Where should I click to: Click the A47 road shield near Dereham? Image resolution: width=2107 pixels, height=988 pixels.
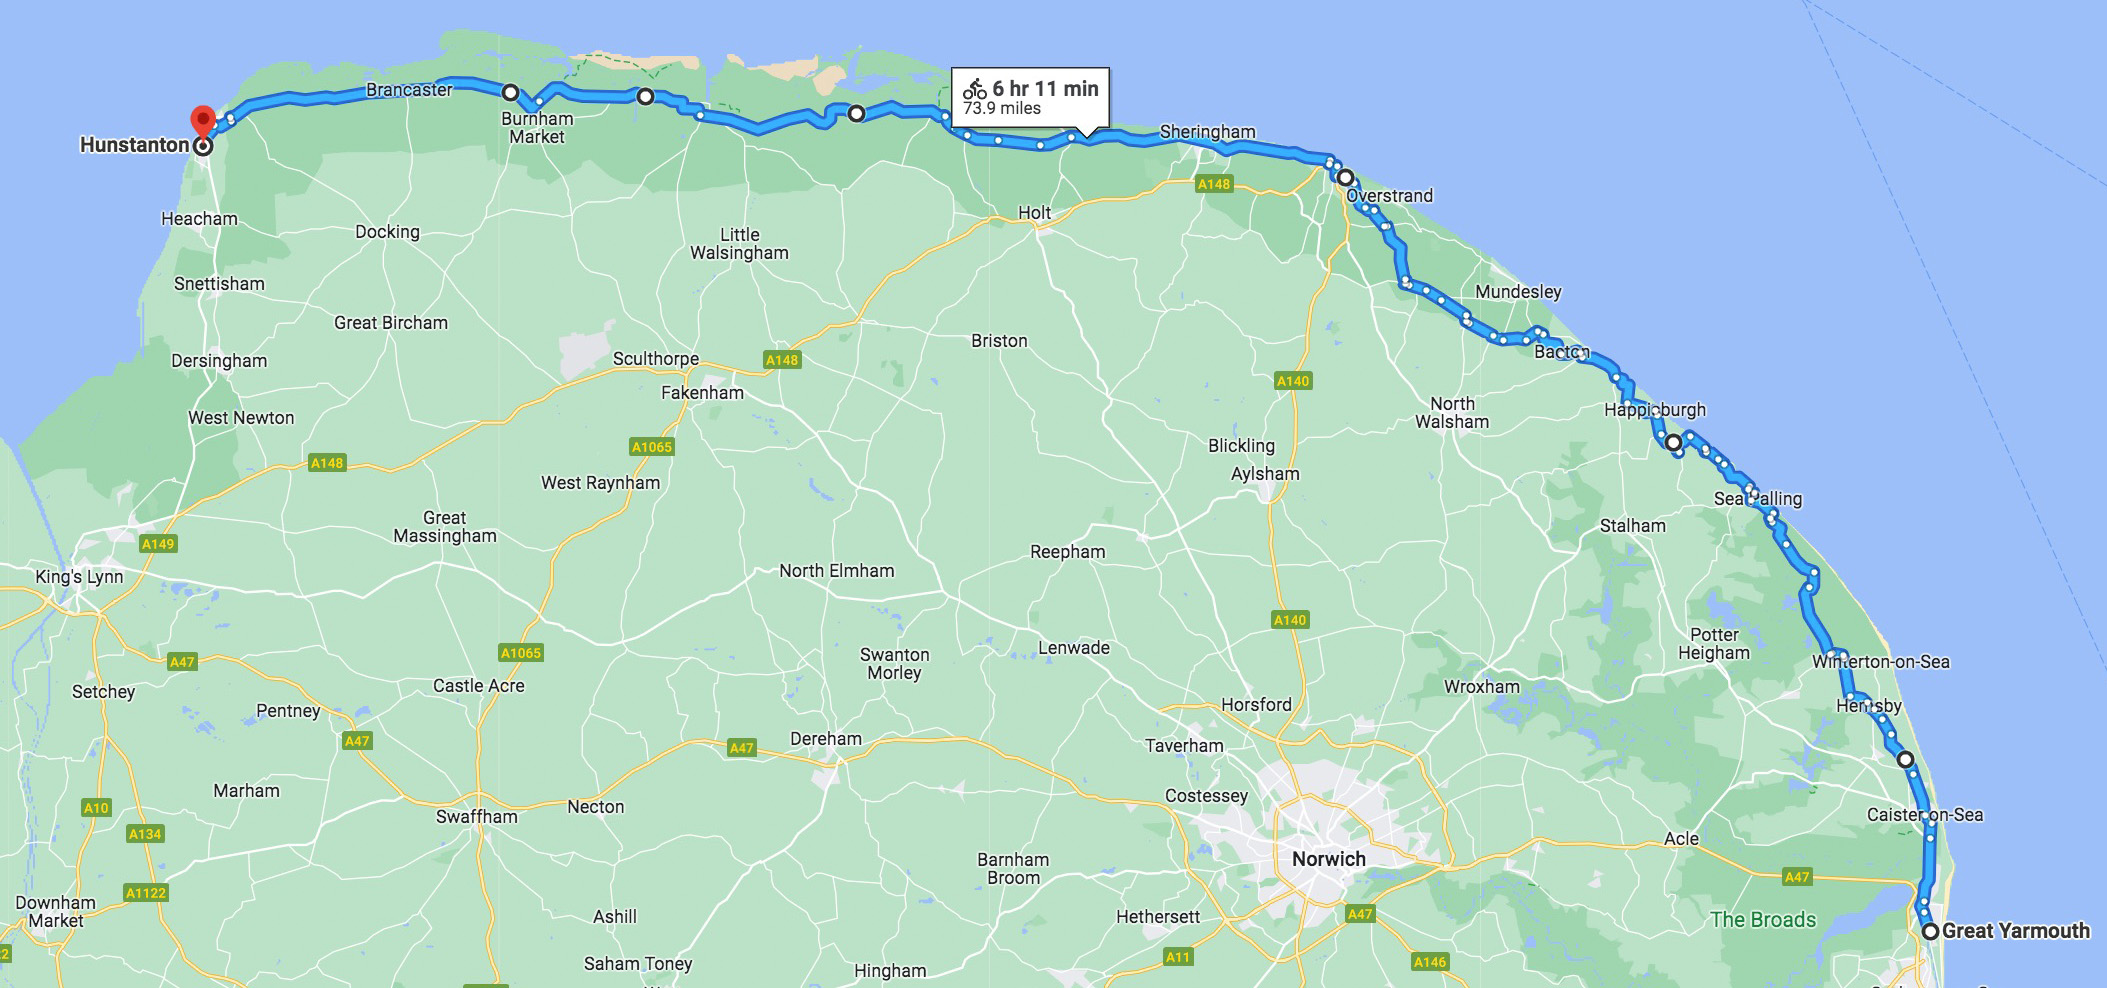[x=741, y=748]
